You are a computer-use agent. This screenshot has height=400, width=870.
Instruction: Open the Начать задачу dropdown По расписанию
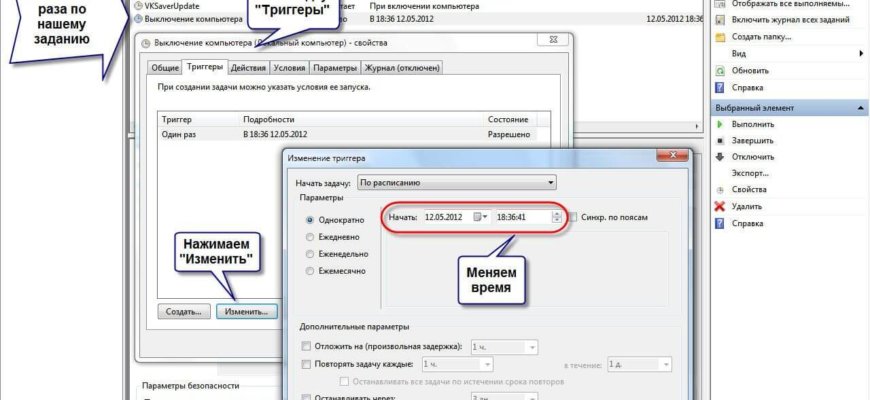[x=456, y=183]
